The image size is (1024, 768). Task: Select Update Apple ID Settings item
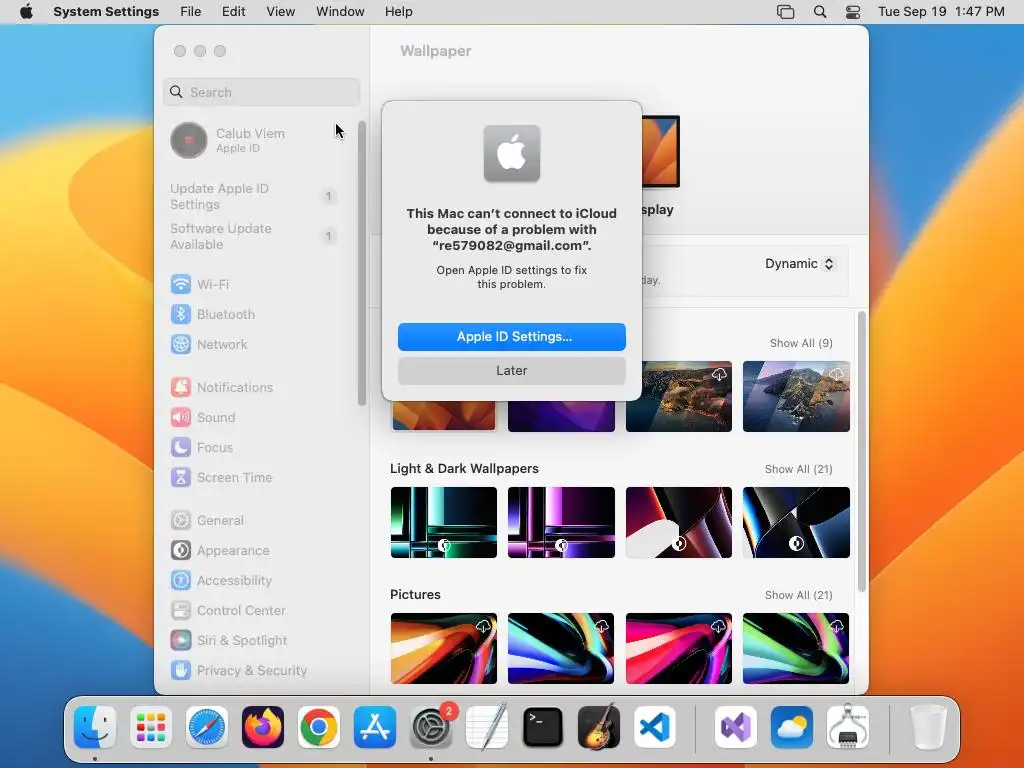click(253, 196)
